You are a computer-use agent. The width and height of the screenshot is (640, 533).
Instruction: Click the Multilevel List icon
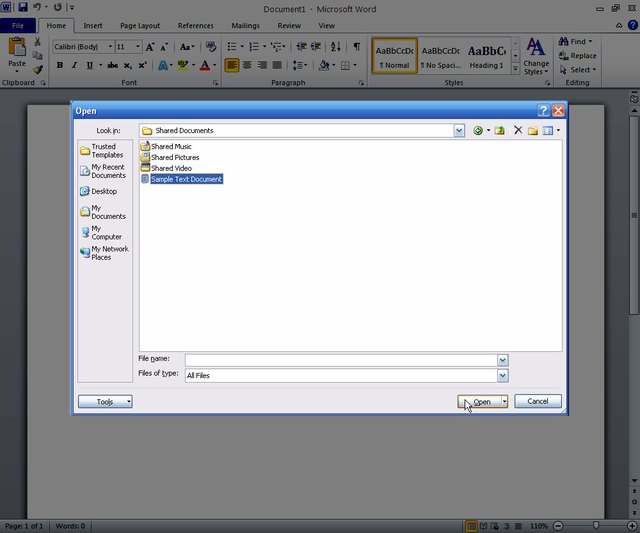click(x=276, y=47)
